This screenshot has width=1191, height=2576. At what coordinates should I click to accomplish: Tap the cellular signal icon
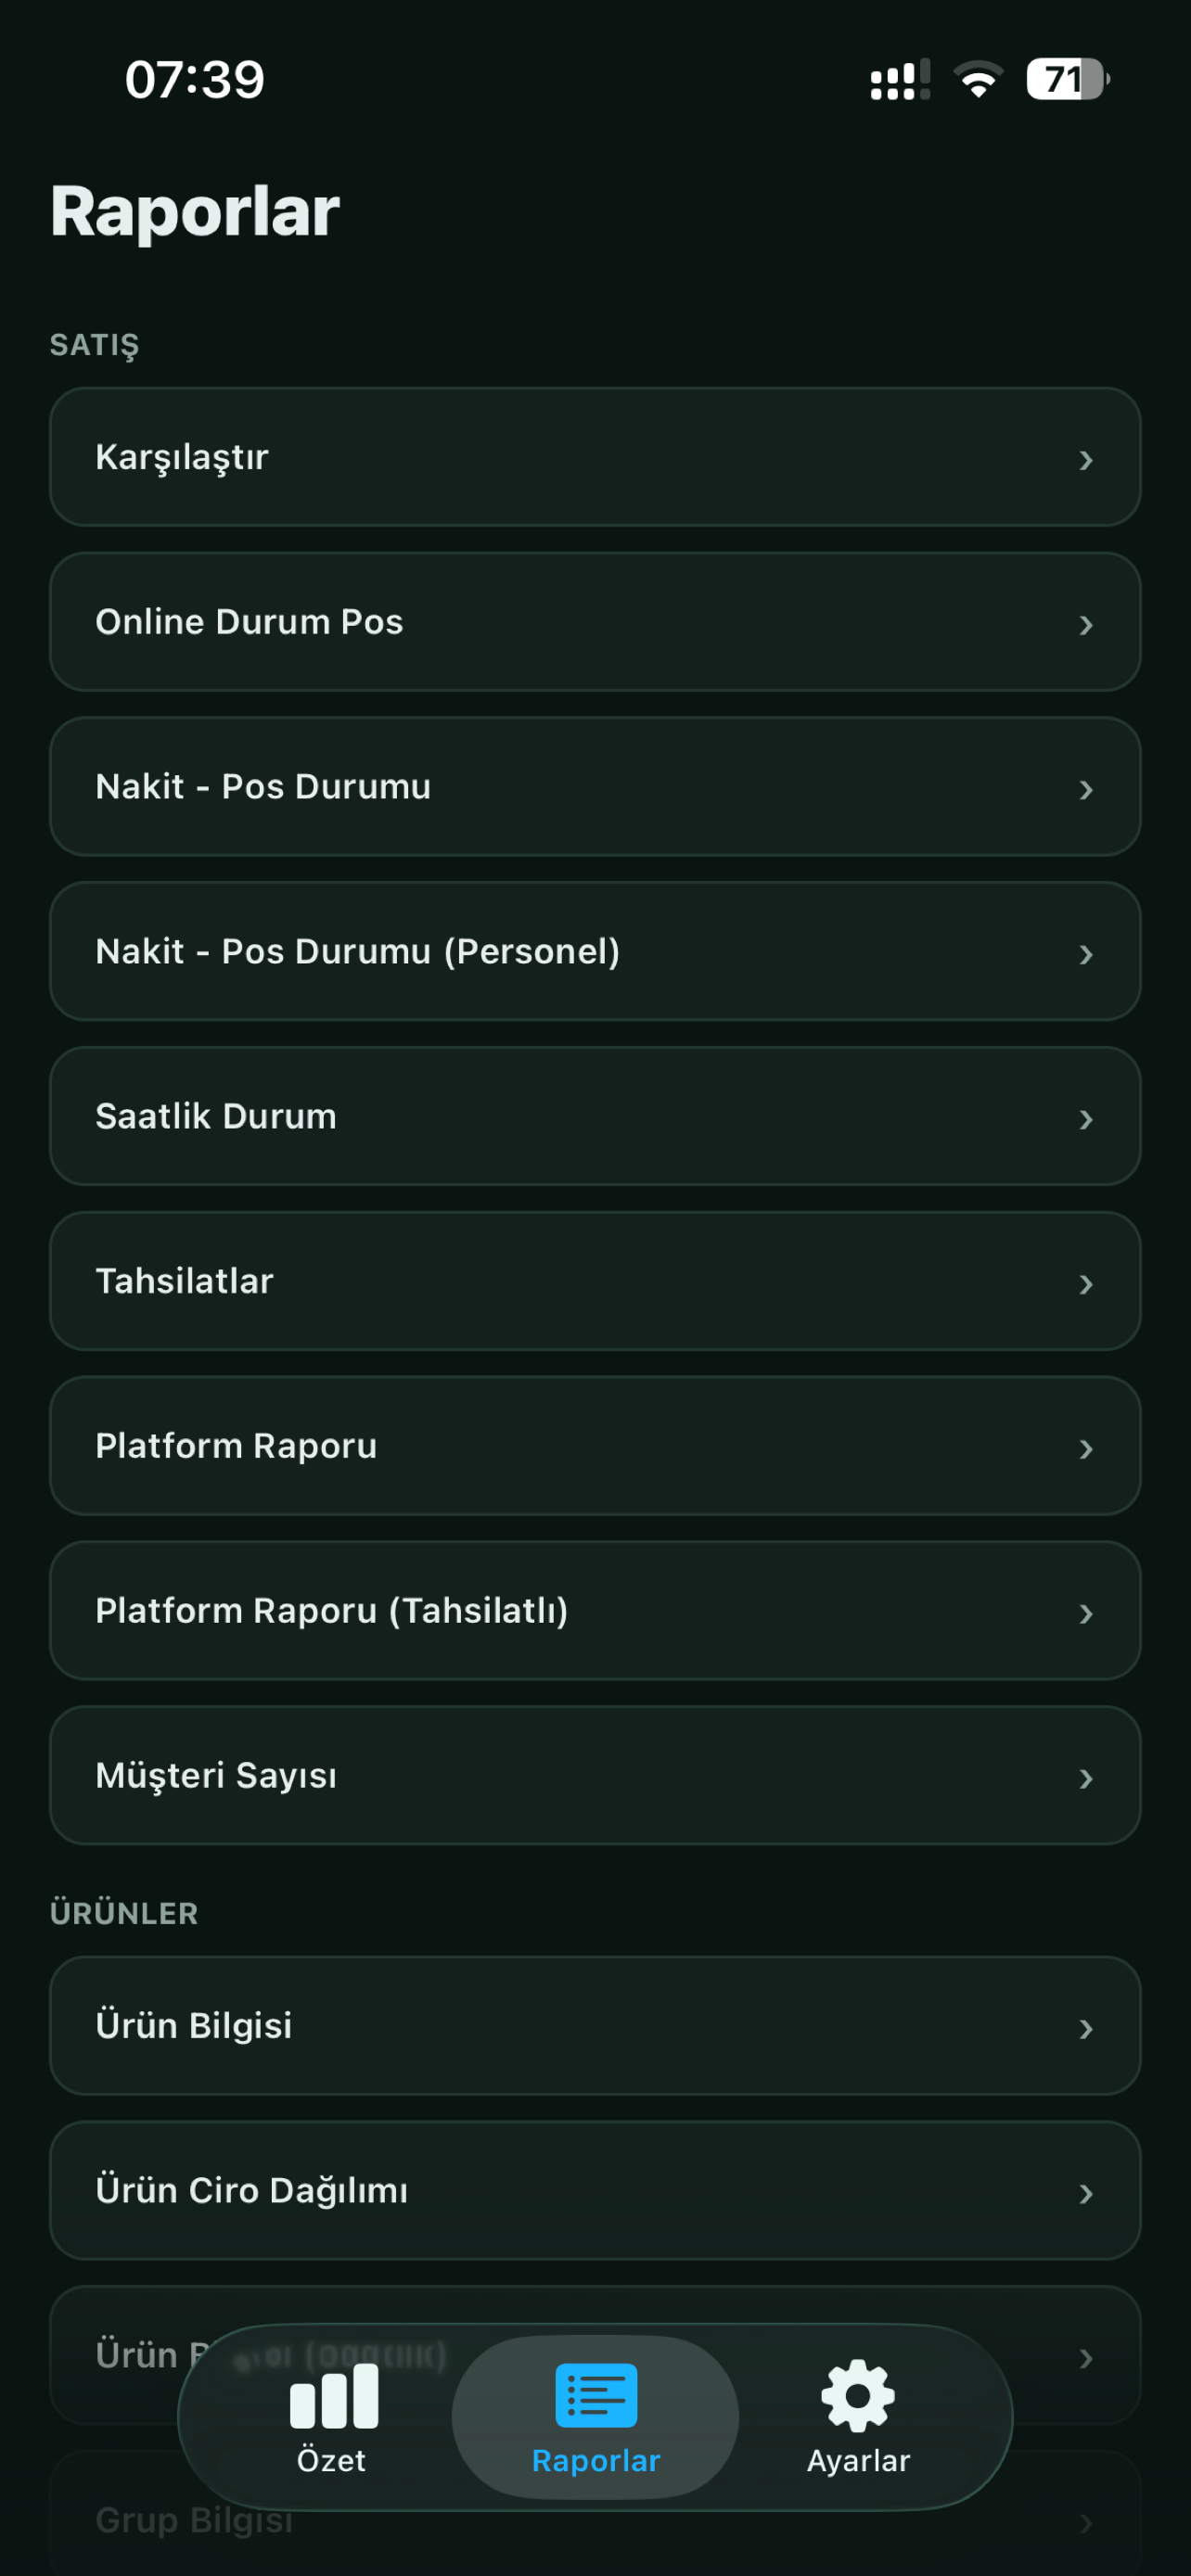(900, 79)
